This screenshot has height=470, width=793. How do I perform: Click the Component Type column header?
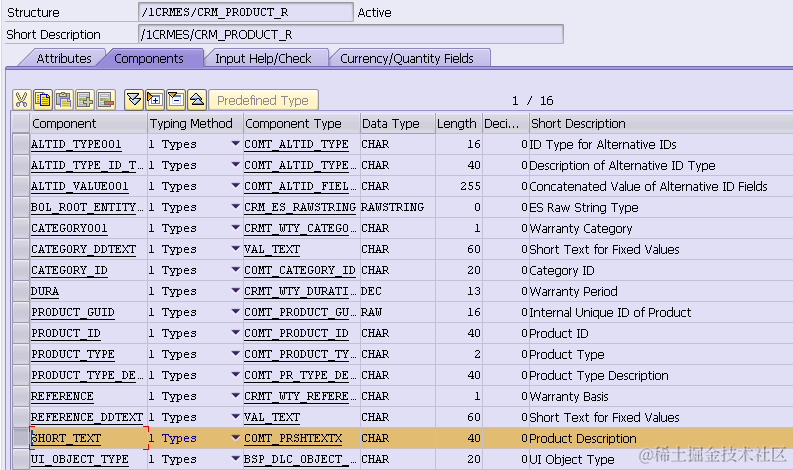301,123
